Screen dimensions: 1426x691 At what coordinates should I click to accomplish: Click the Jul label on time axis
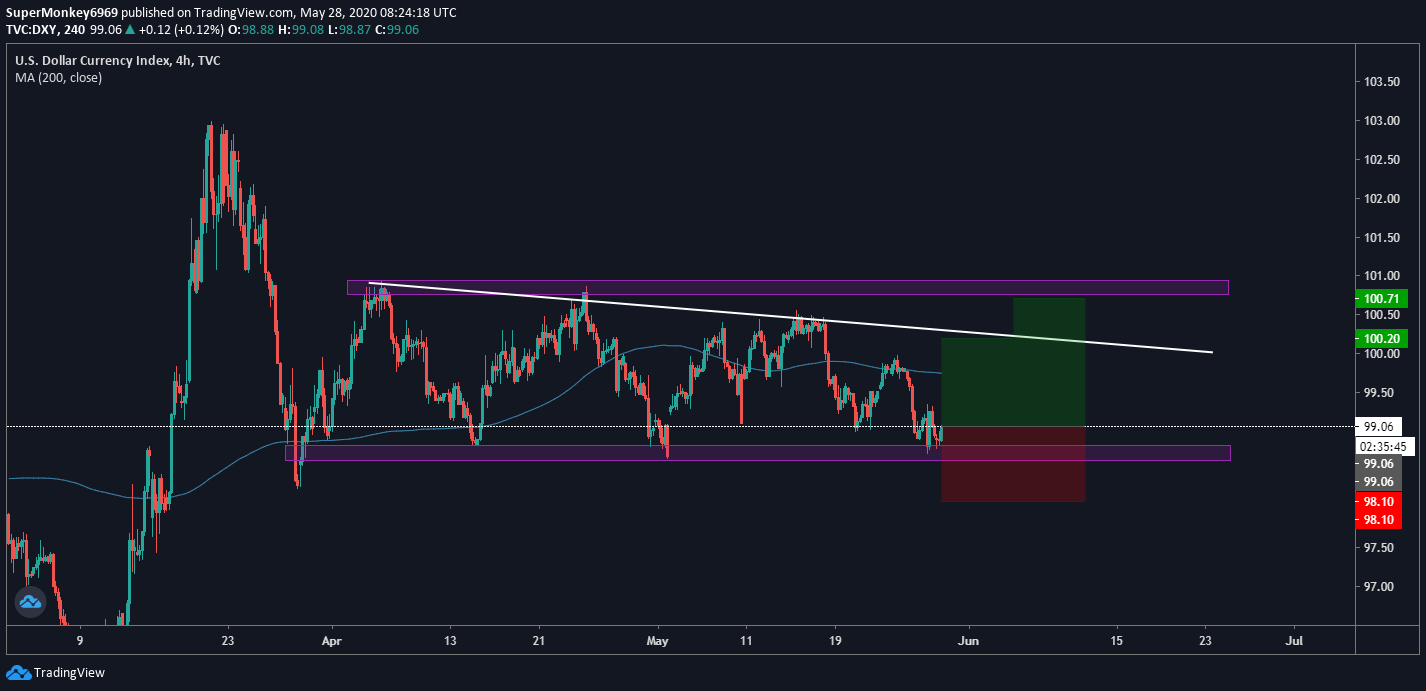[1295, 640]
